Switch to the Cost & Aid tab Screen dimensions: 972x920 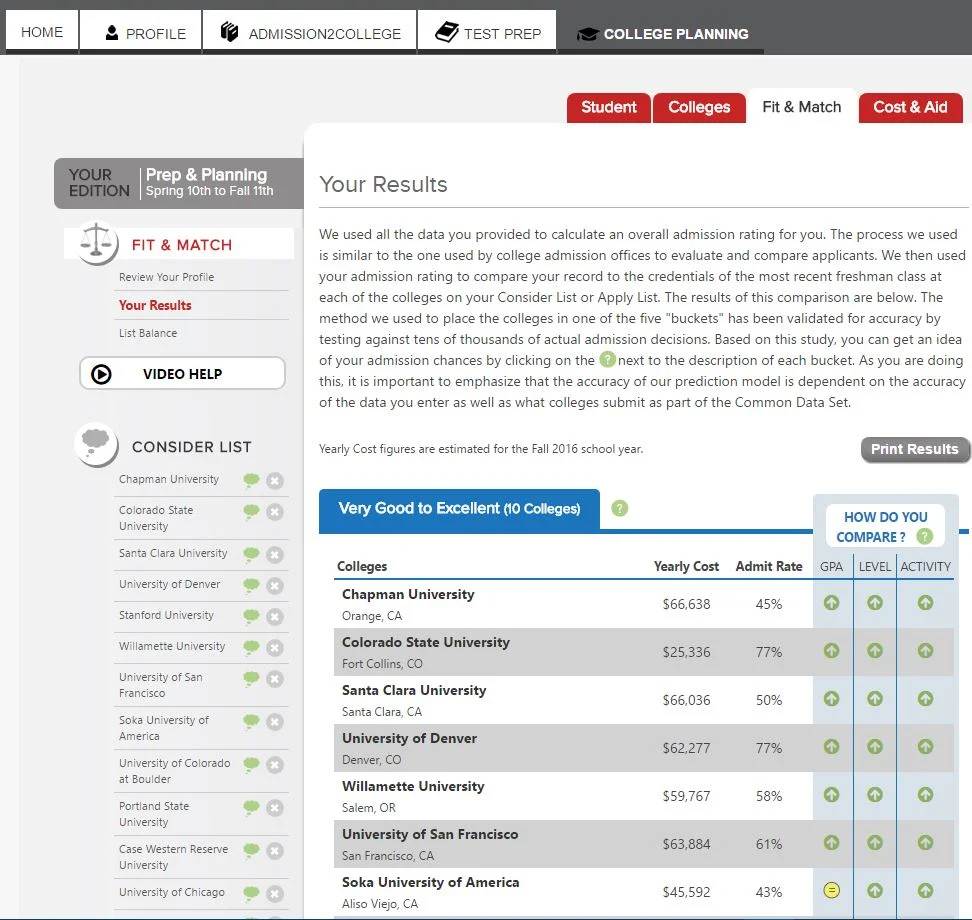(x=910, y=107)
